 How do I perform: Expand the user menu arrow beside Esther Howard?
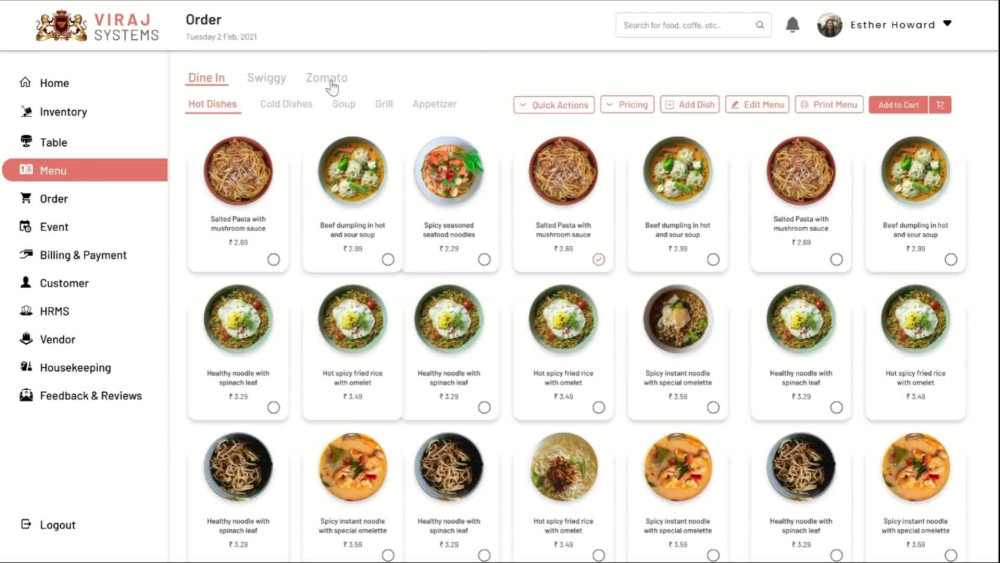[x=948, y=24]
